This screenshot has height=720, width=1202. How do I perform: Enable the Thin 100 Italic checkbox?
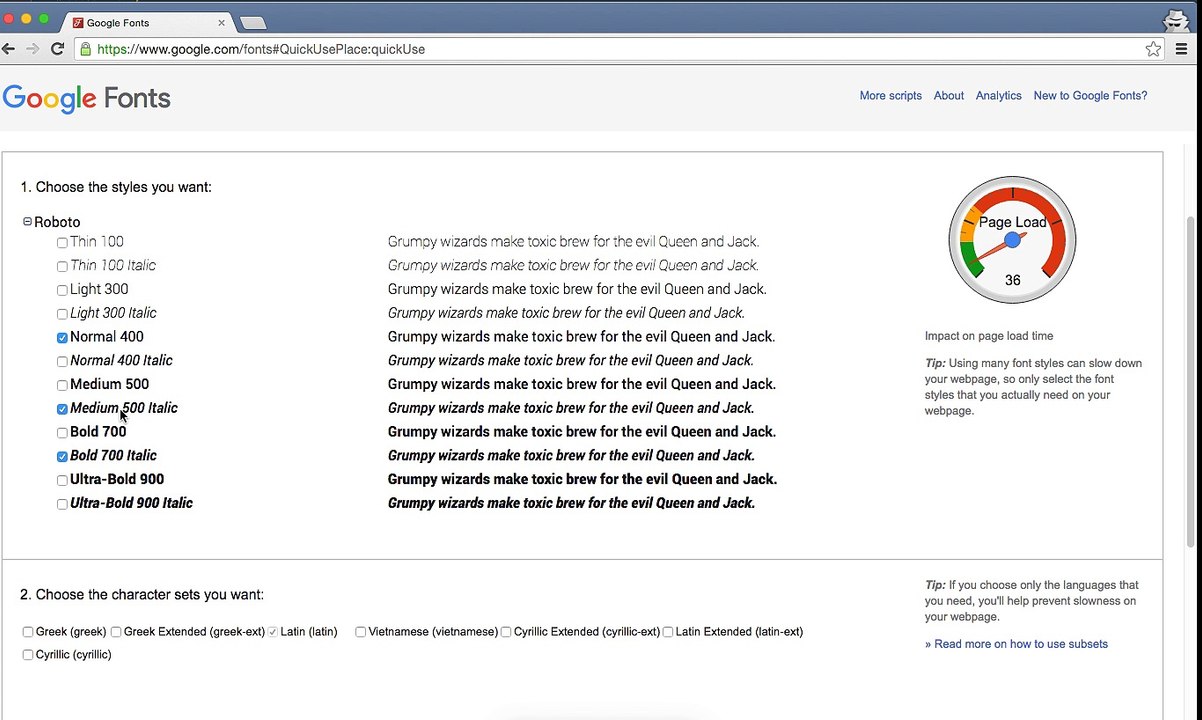coord(62,267)
